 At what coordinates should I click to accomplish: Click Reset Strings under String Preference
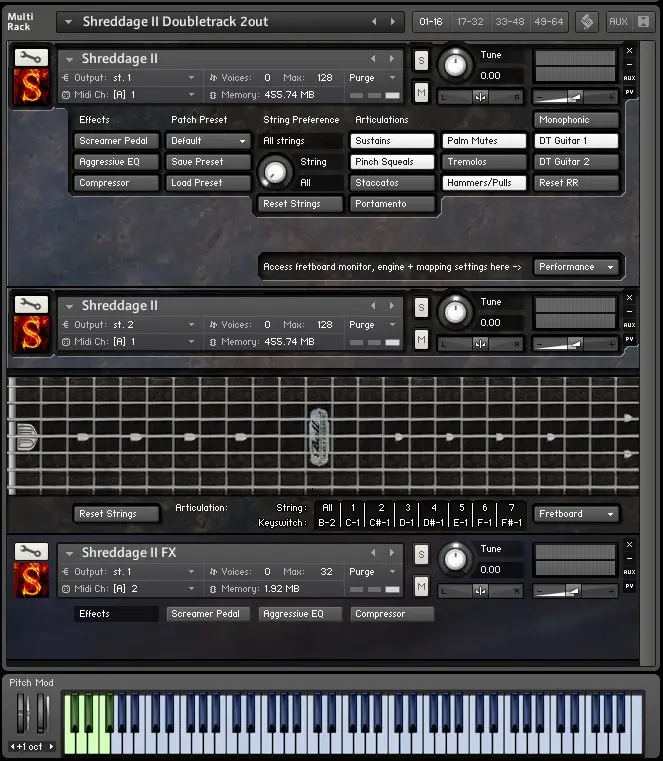(300, 204)
